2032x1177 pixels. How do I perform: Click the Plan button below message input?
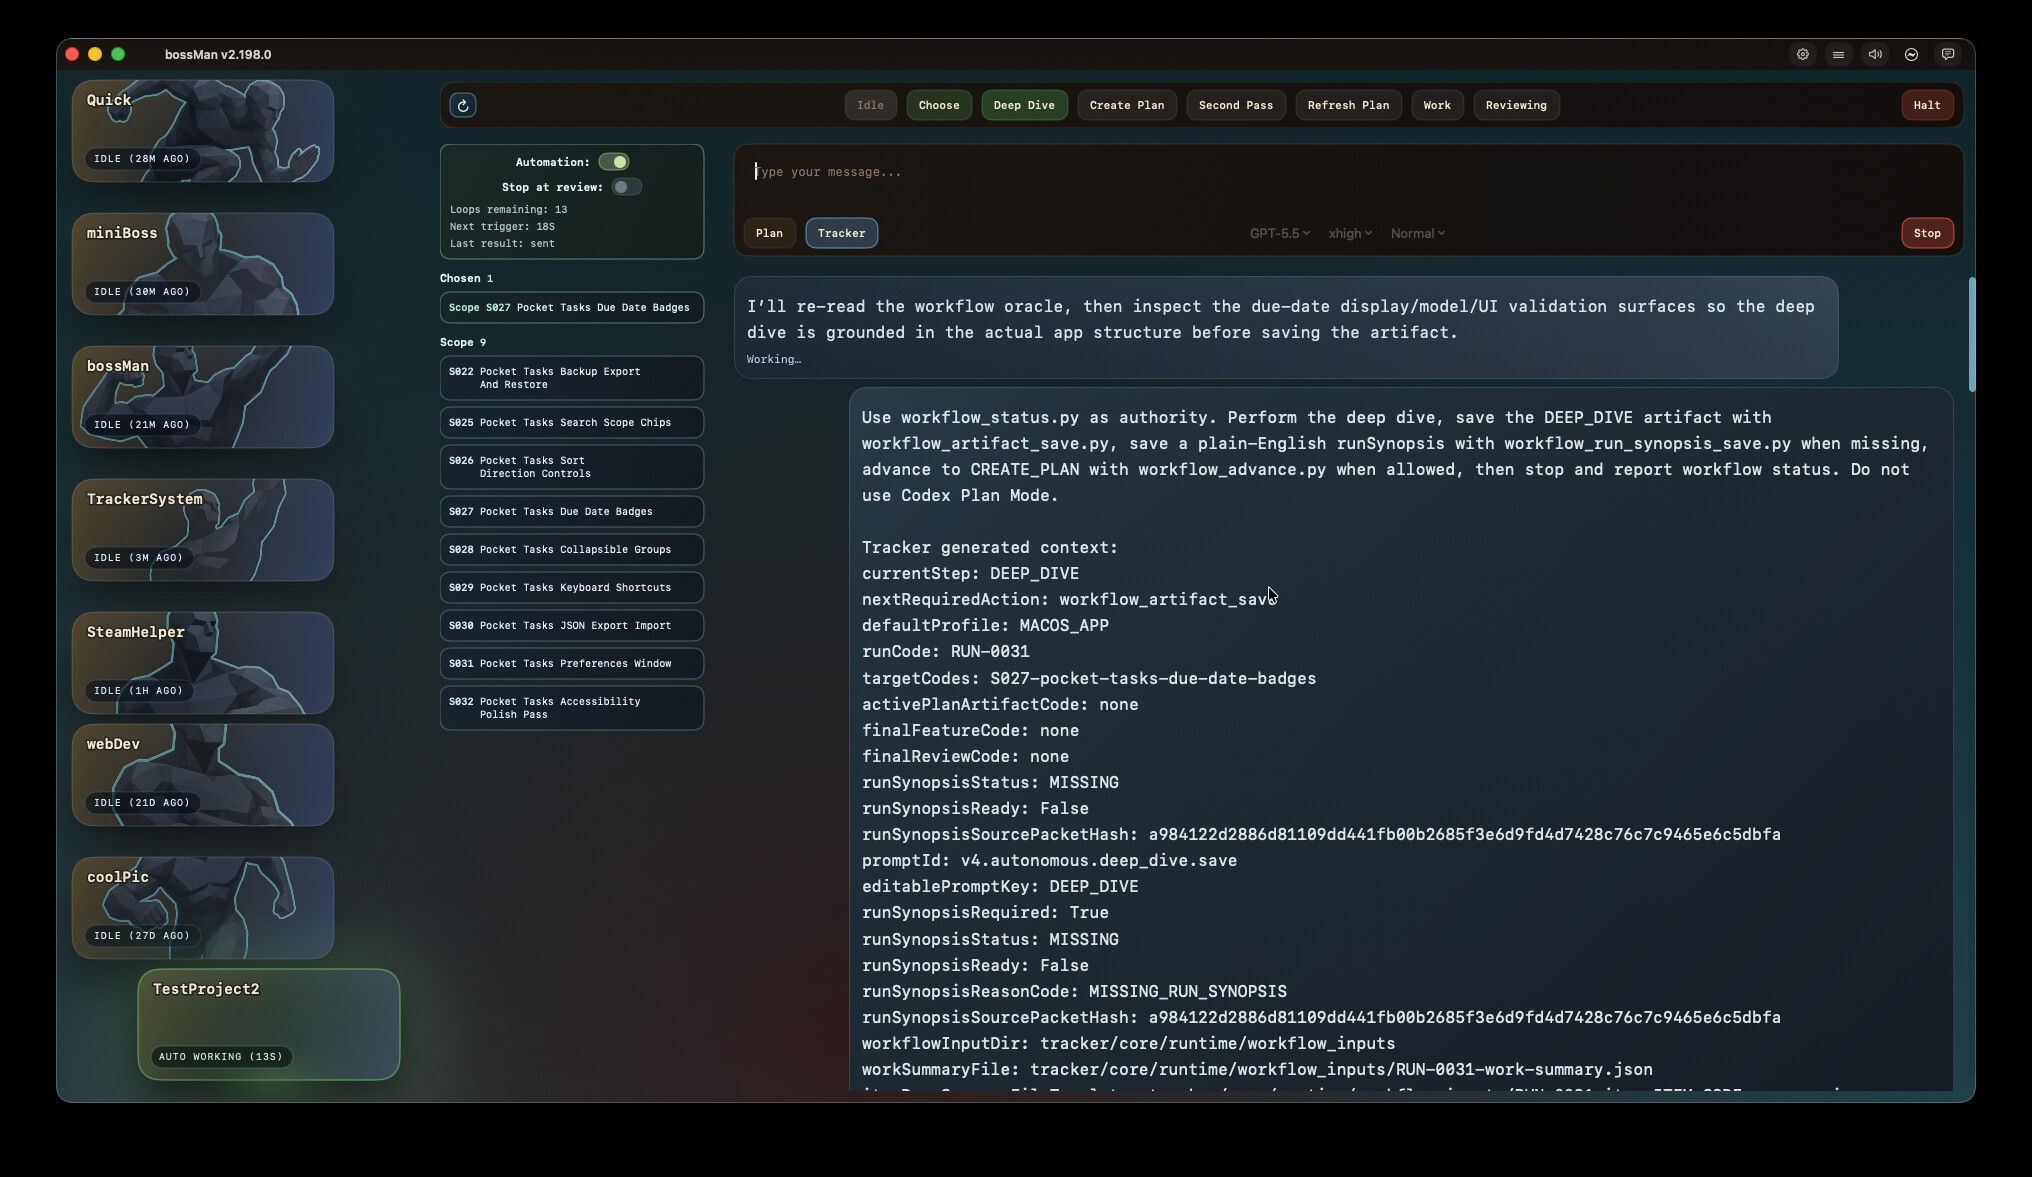769,233
